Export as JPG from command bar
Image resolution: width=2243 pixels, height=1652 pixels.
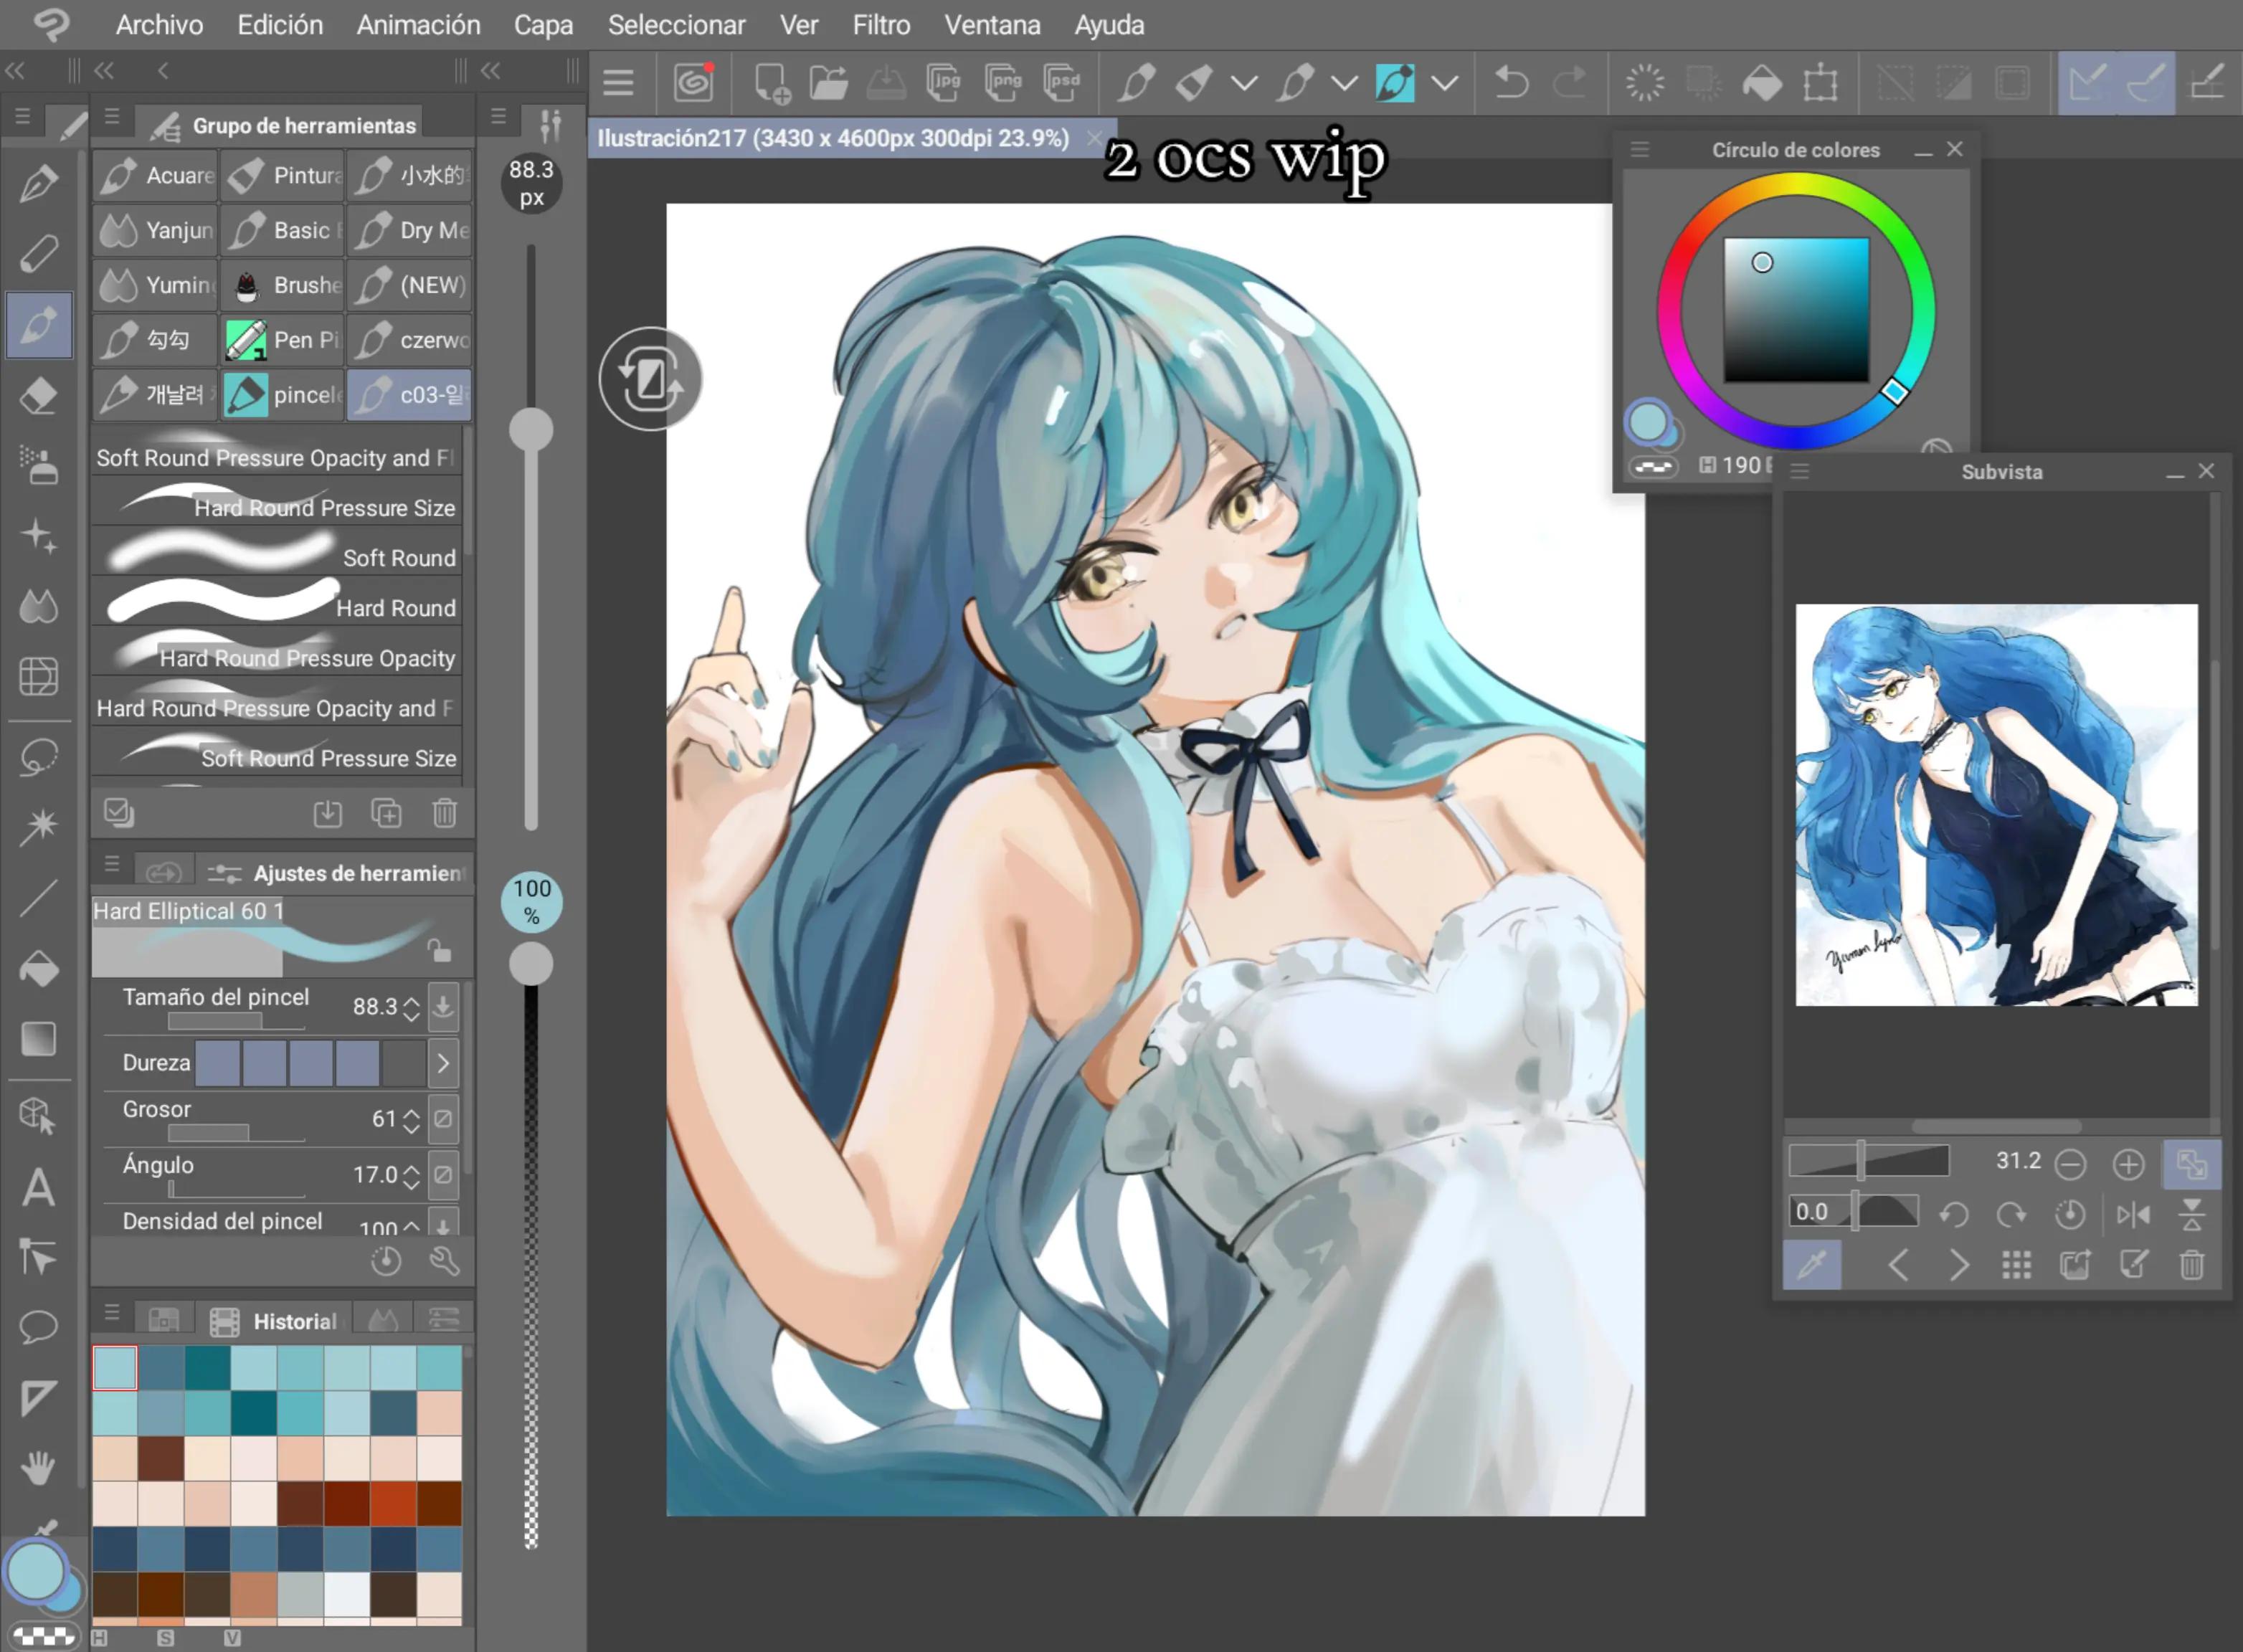pos(943,83)
